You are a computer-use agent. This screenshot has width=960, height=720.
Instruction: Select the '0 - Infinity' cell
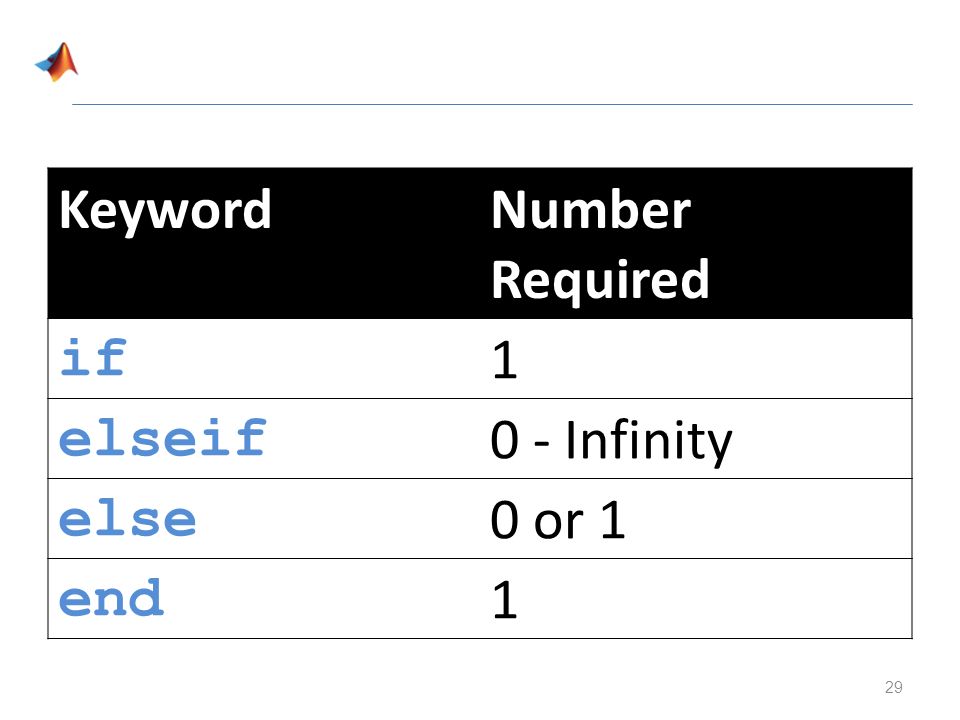(x=611, y=441)
